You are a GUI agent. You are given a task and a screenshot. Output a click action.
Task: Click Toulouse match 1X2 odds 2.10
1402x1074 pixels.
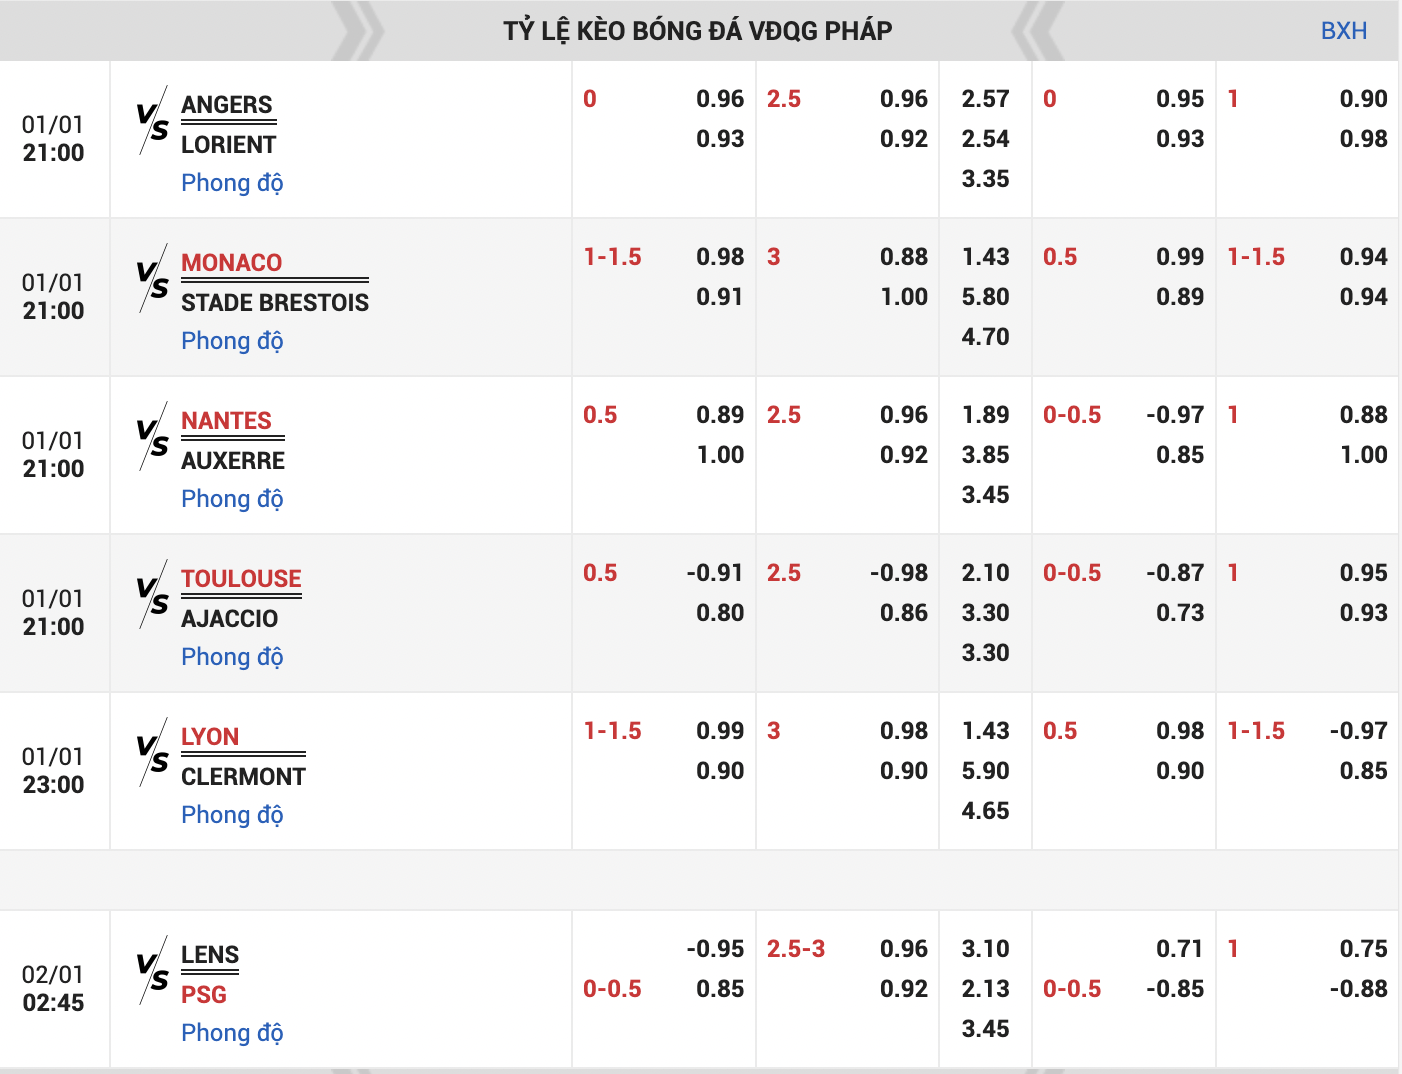click(985, 573)
